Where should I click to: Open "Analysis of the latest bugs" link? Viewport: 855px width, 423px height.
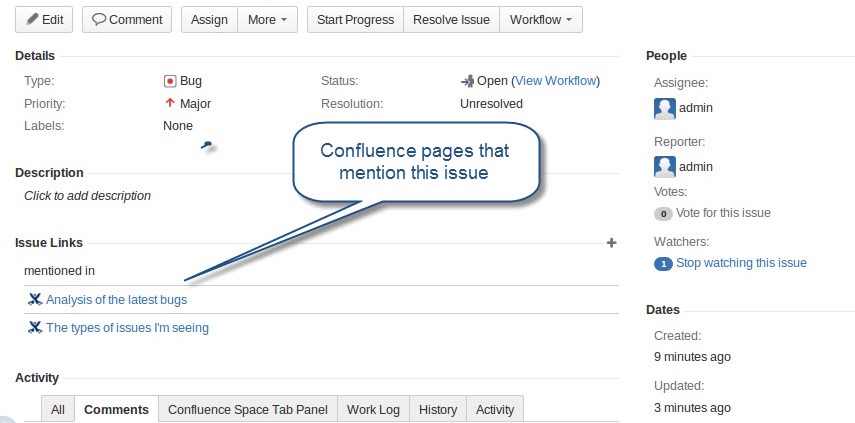pos(116,299)
